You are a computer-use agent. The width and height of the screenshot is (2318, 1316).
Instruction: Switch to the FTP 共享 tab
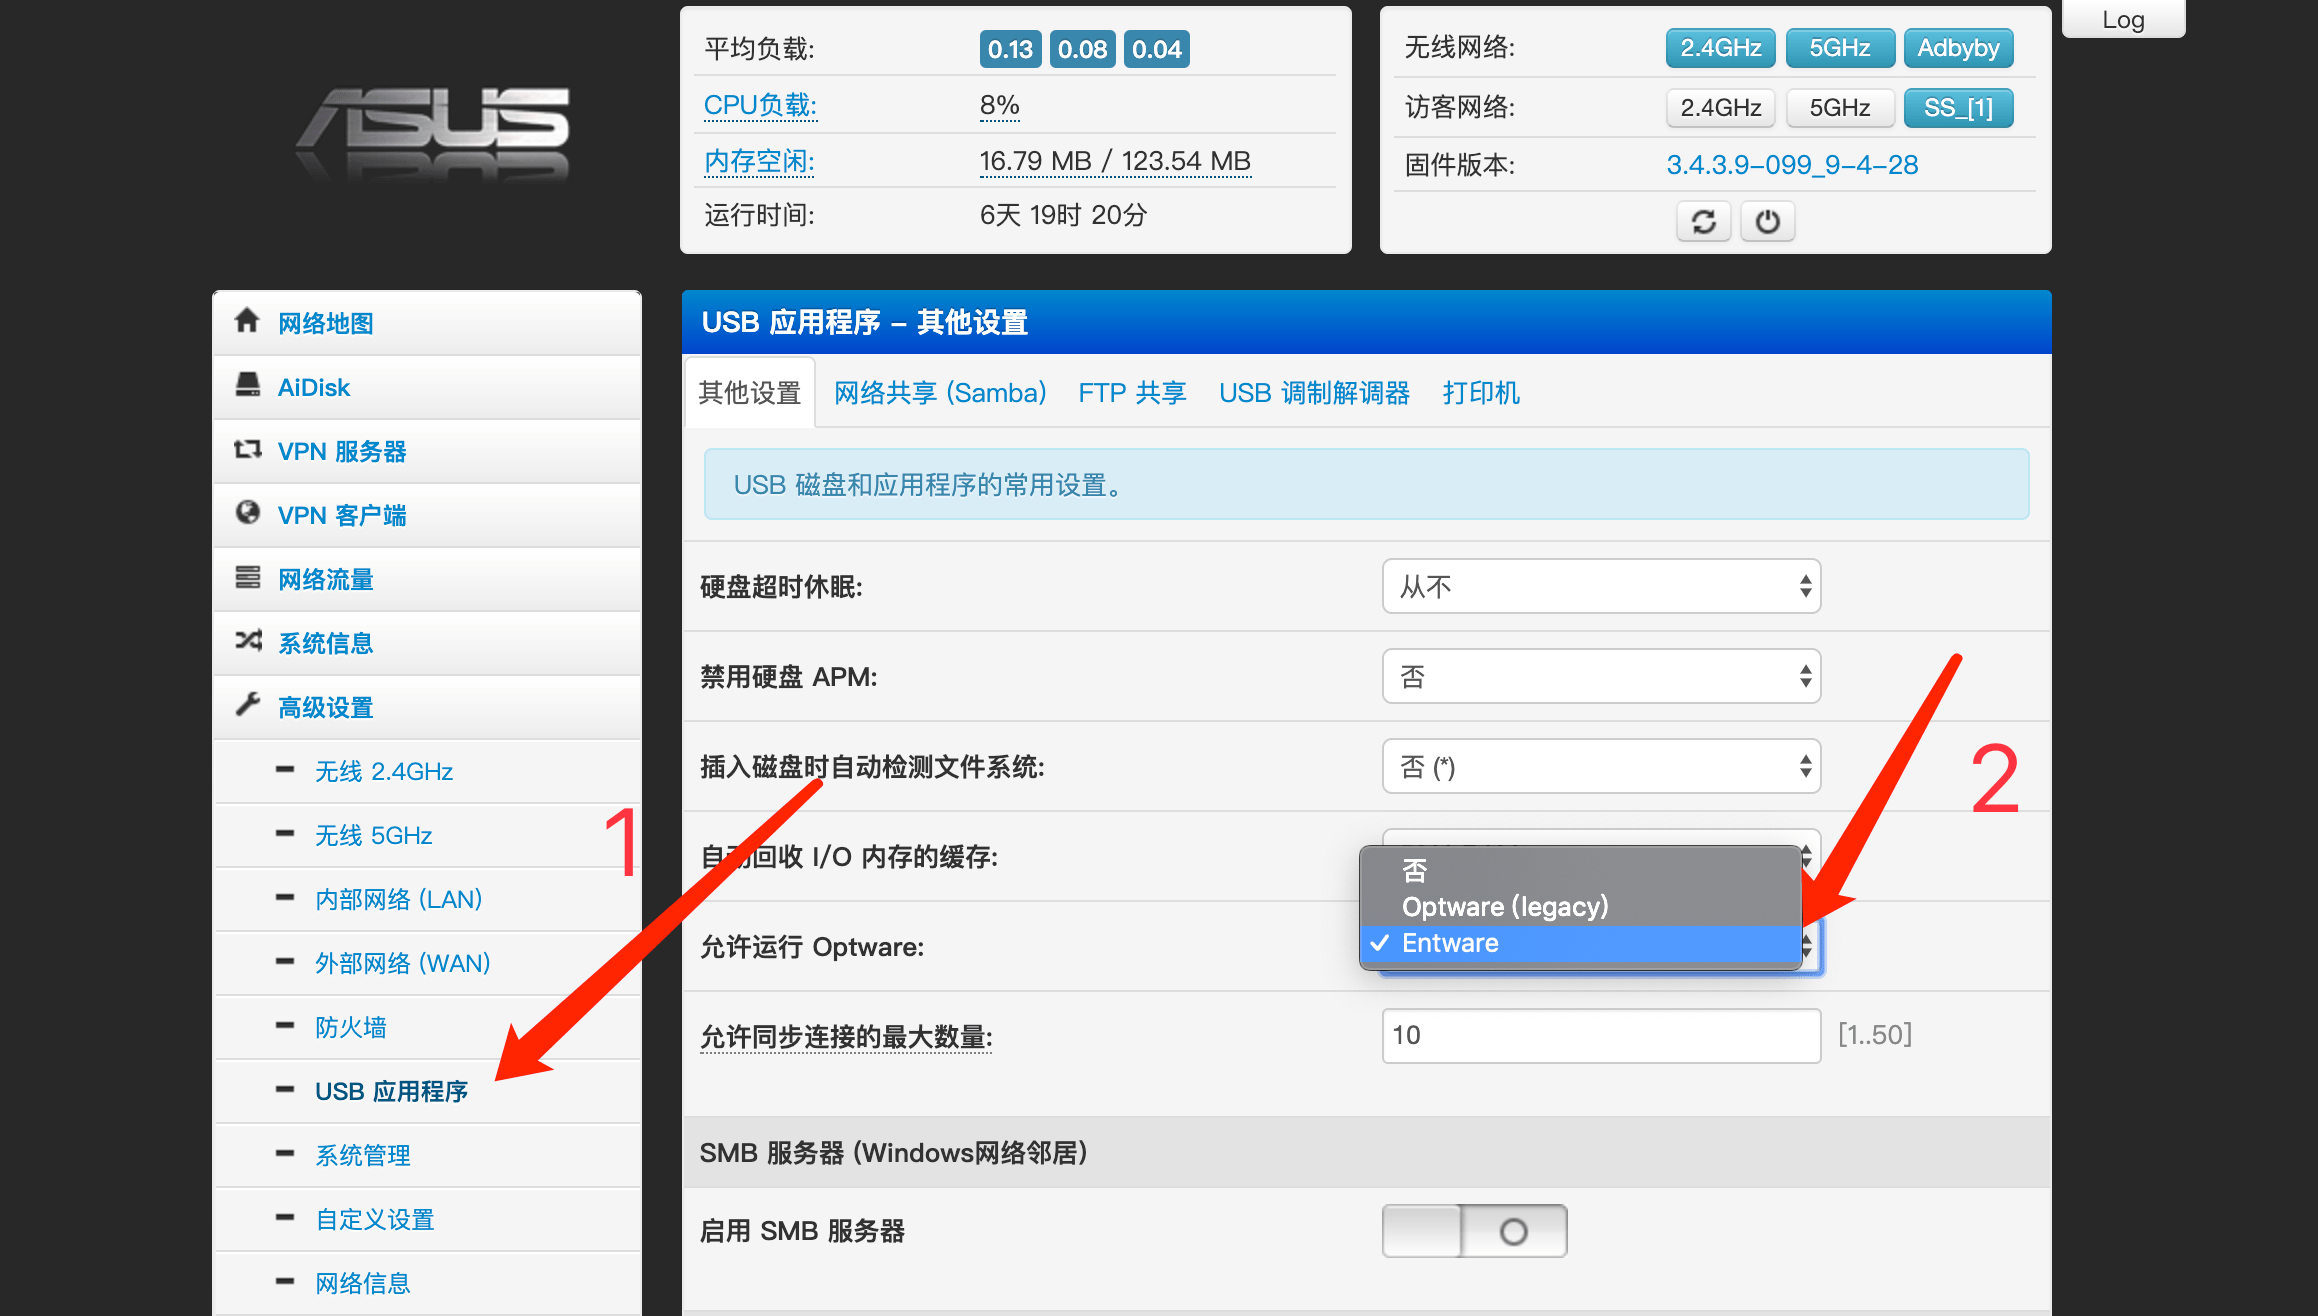1132,393
